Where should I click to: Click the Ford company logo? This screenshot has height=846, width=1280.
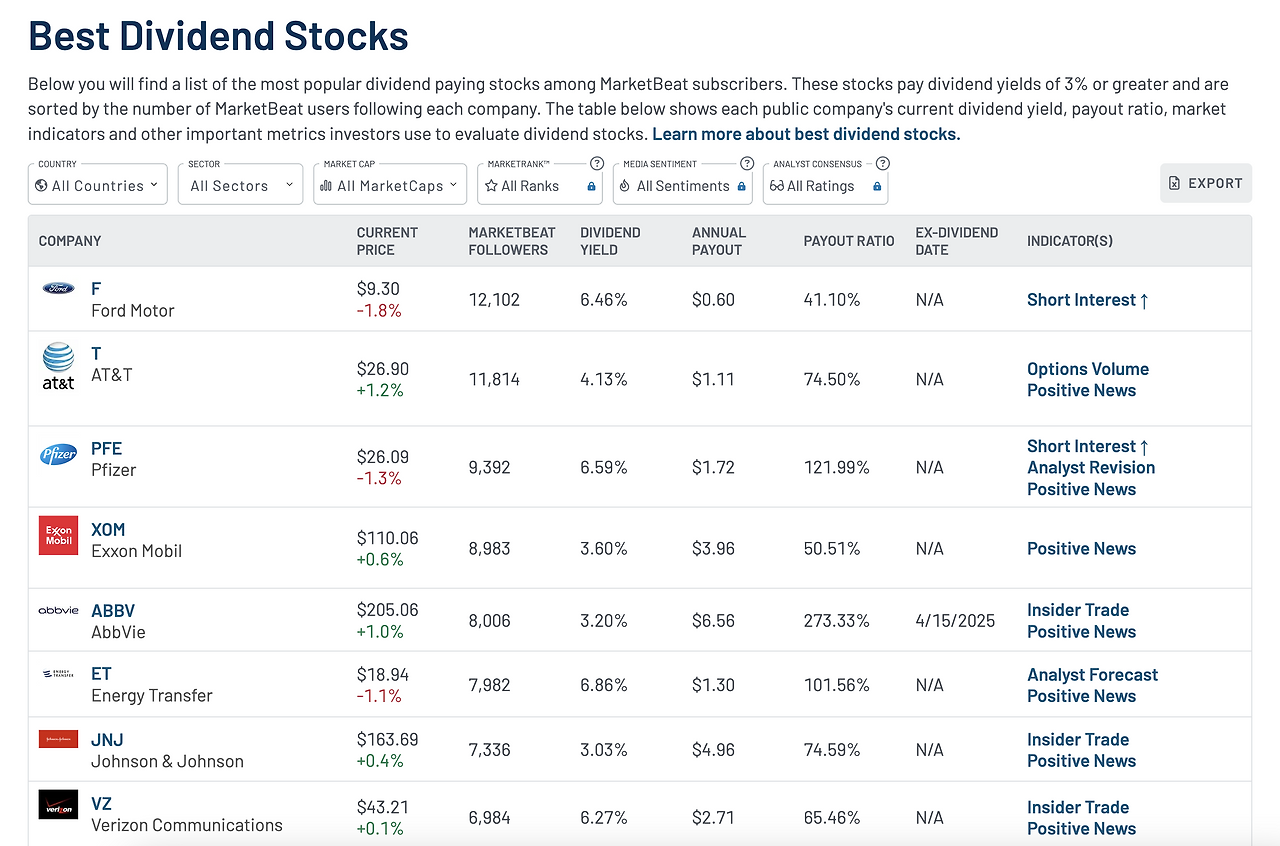coord(58,288)
